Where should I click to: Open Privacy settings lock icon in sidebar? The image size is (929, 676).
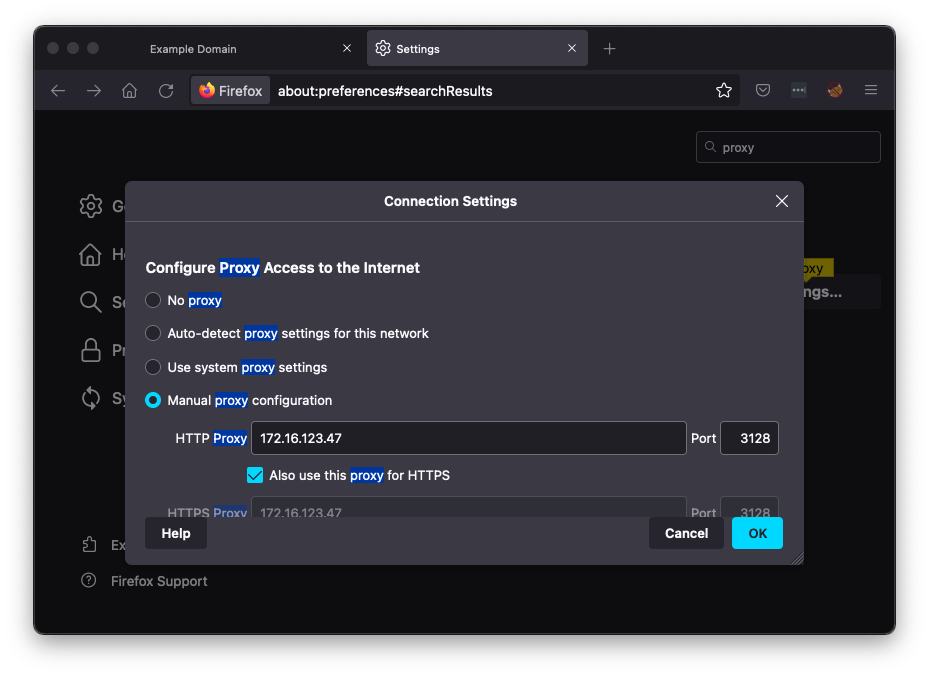(x=91, y=350)
